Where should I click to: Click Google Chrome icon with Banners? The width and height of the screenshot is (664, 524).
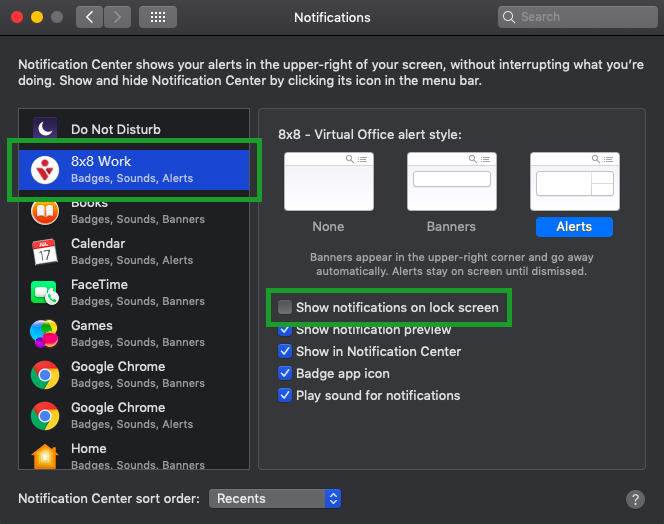point(45,374)
